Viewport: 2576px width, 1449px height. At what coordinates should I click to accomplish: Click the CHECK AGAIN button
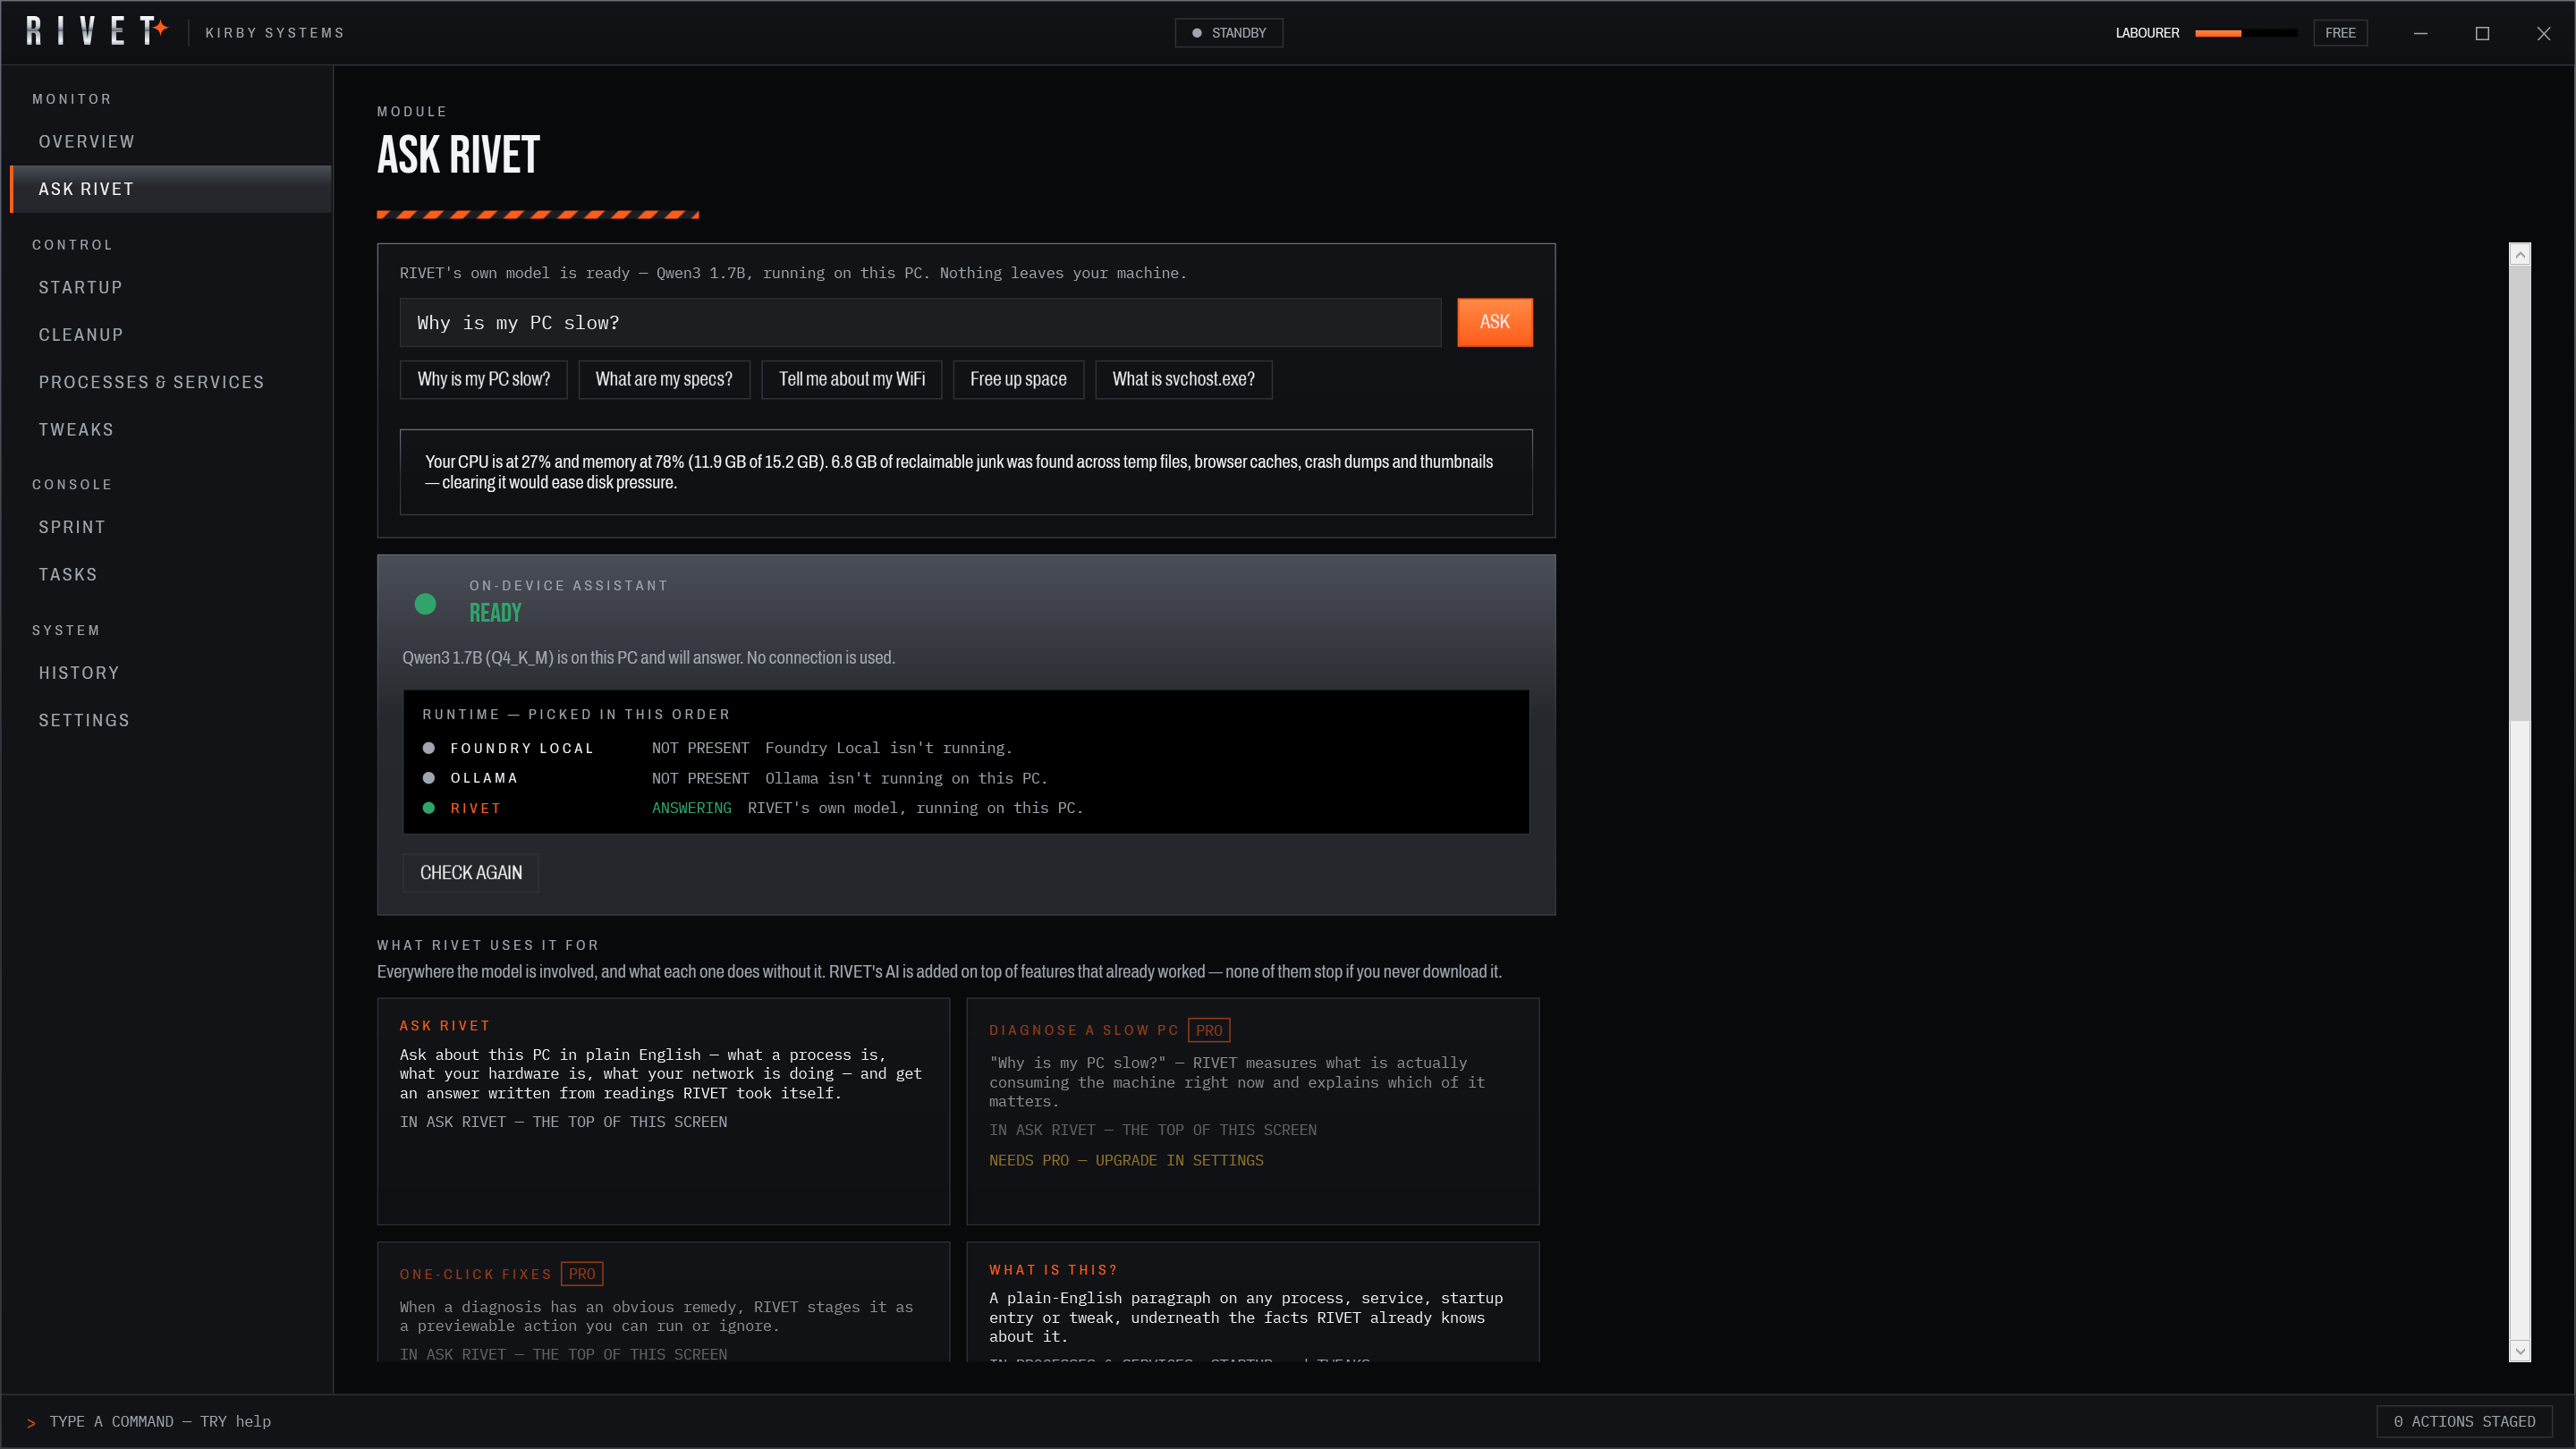470,873
